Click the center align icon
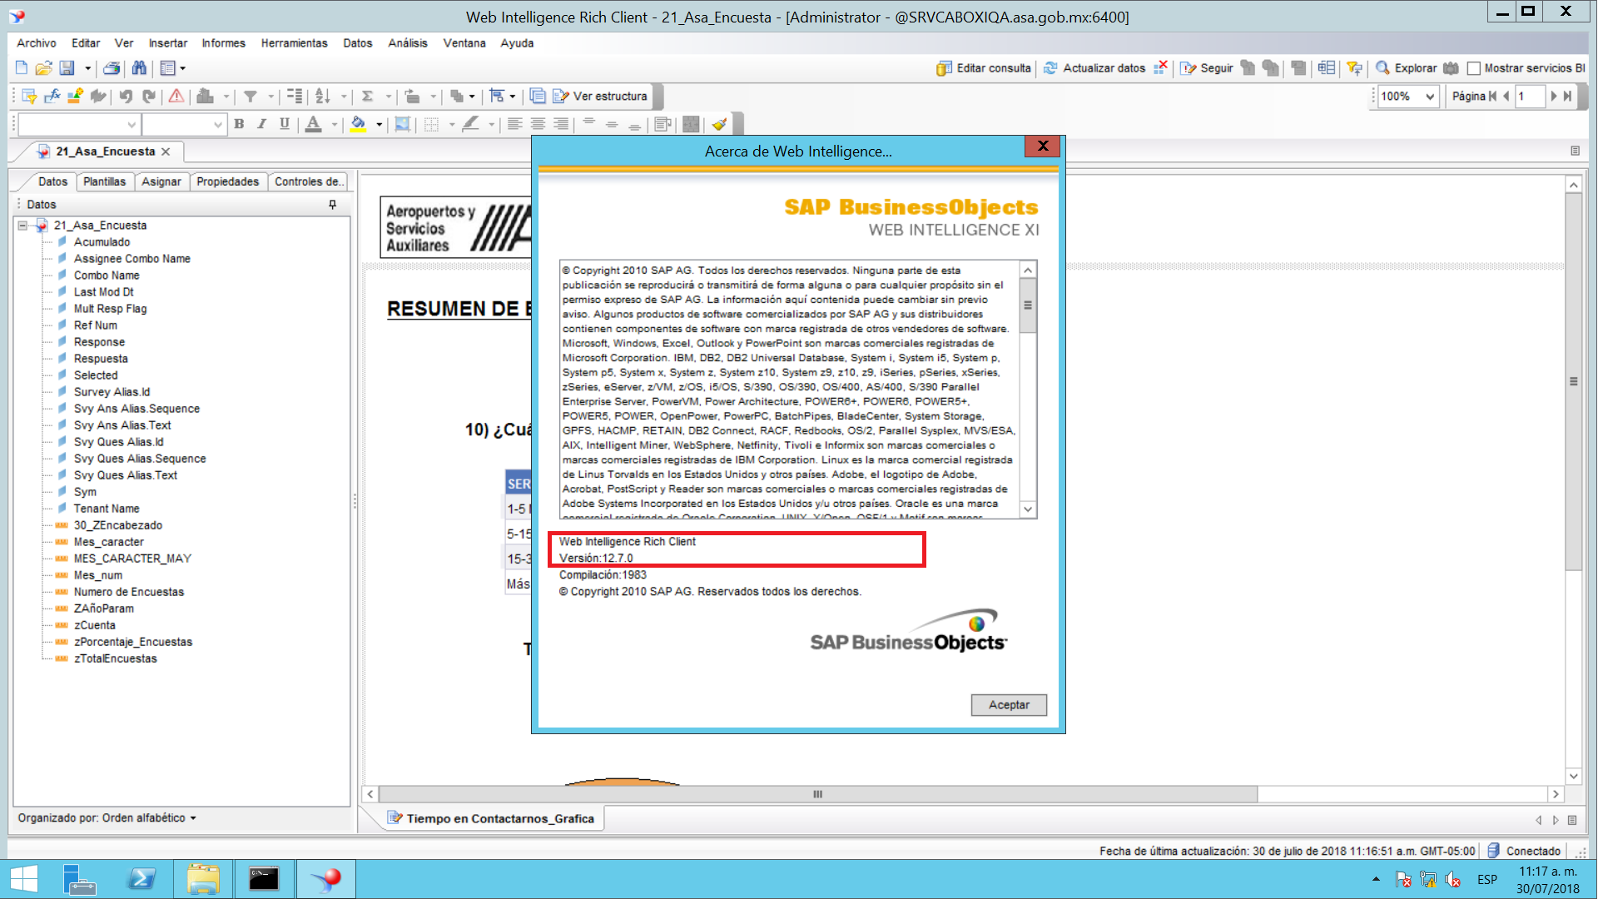The width and height of the screenshot is (1598, 899). click(538, 124)
